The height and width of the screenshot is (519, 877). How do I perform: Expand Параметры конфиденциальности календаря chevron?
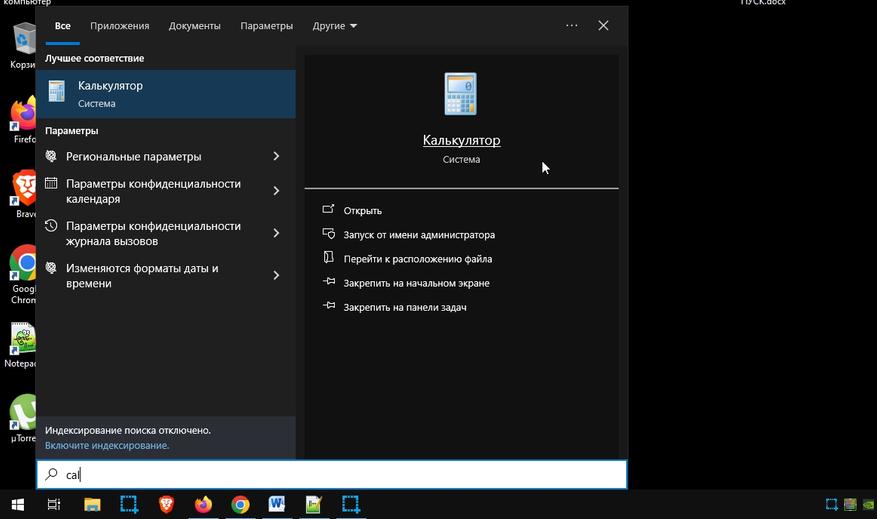tap(276, 191)
